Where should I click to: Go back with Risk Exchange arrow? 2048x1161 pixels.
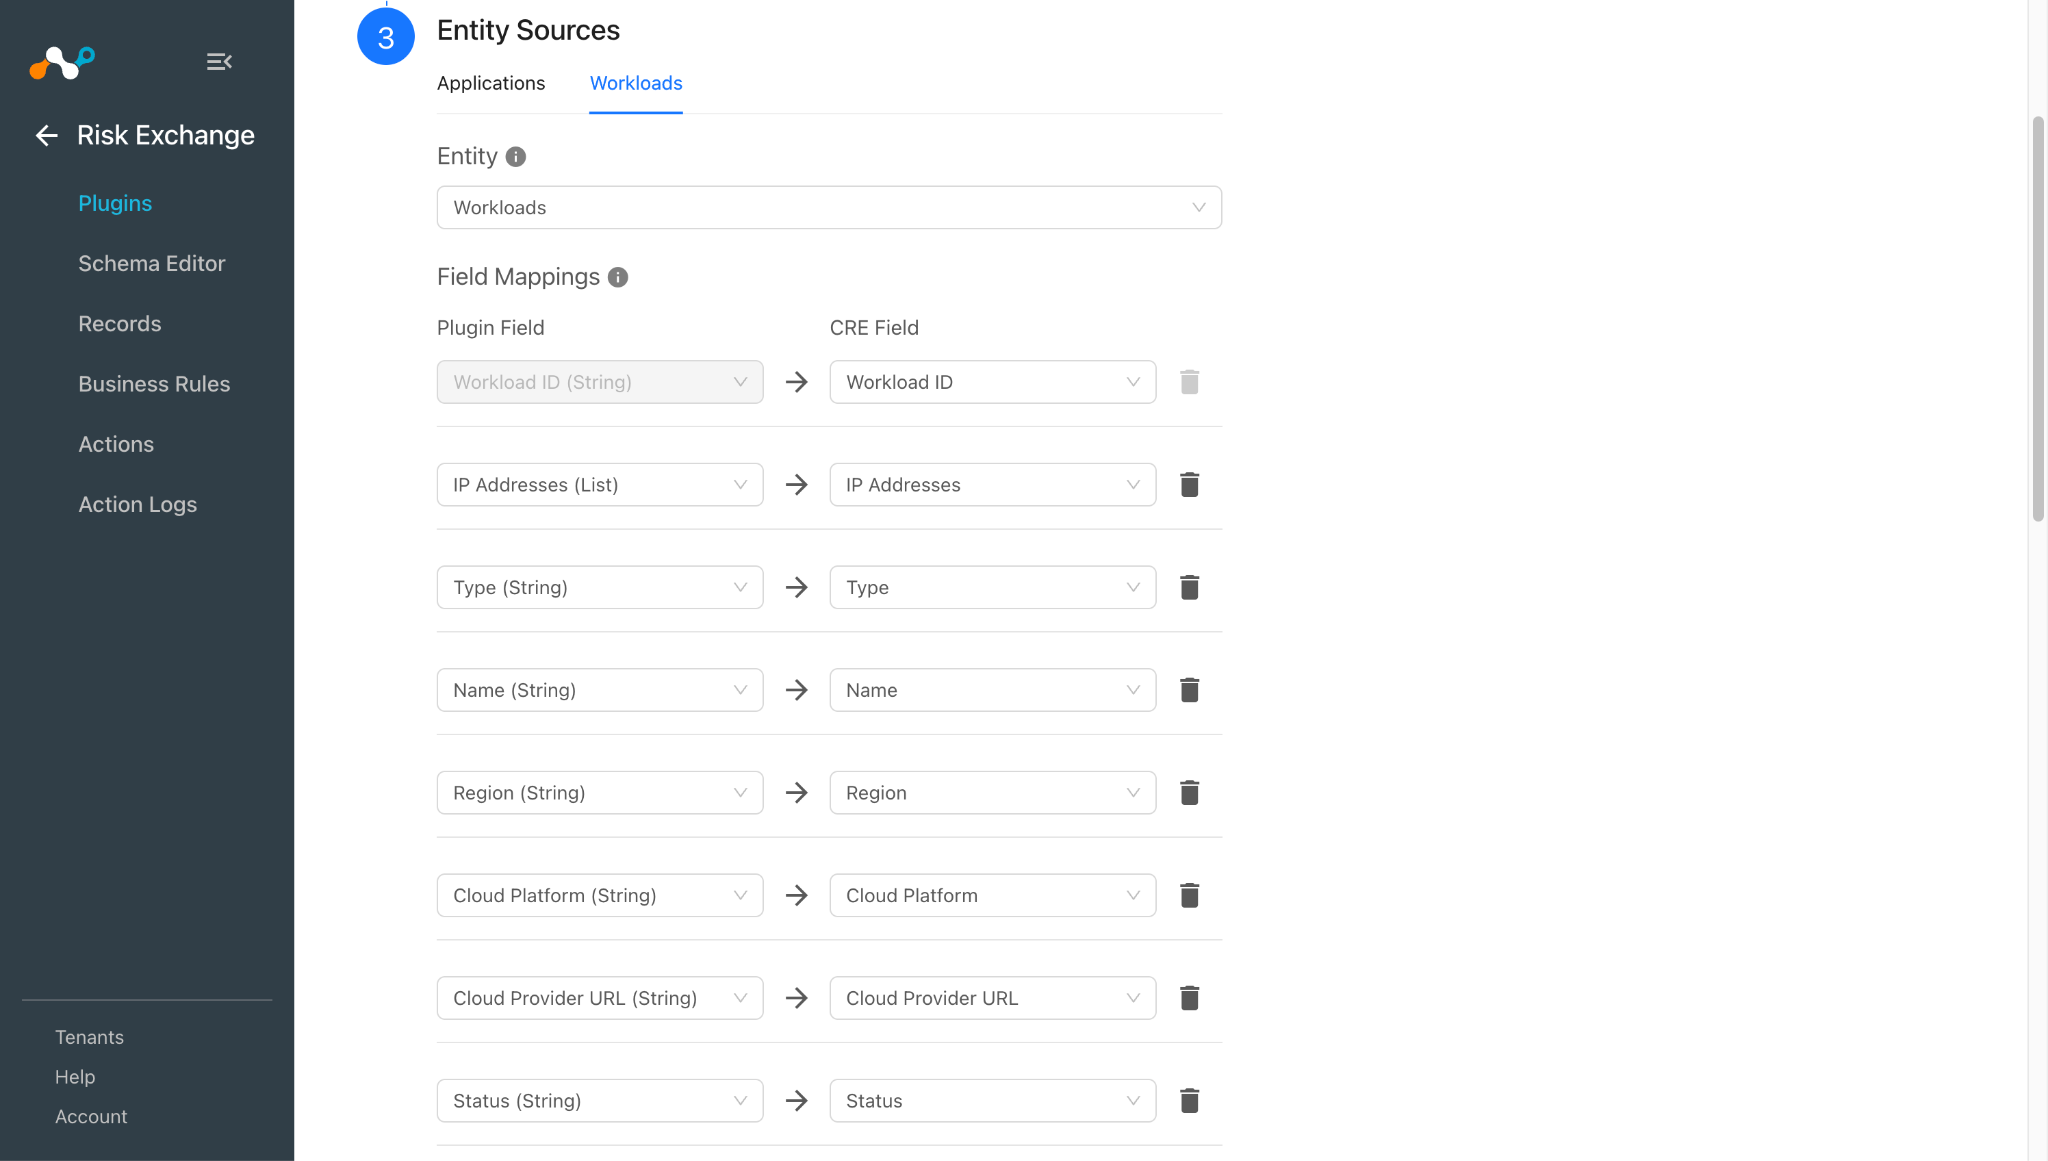(46, 135)
